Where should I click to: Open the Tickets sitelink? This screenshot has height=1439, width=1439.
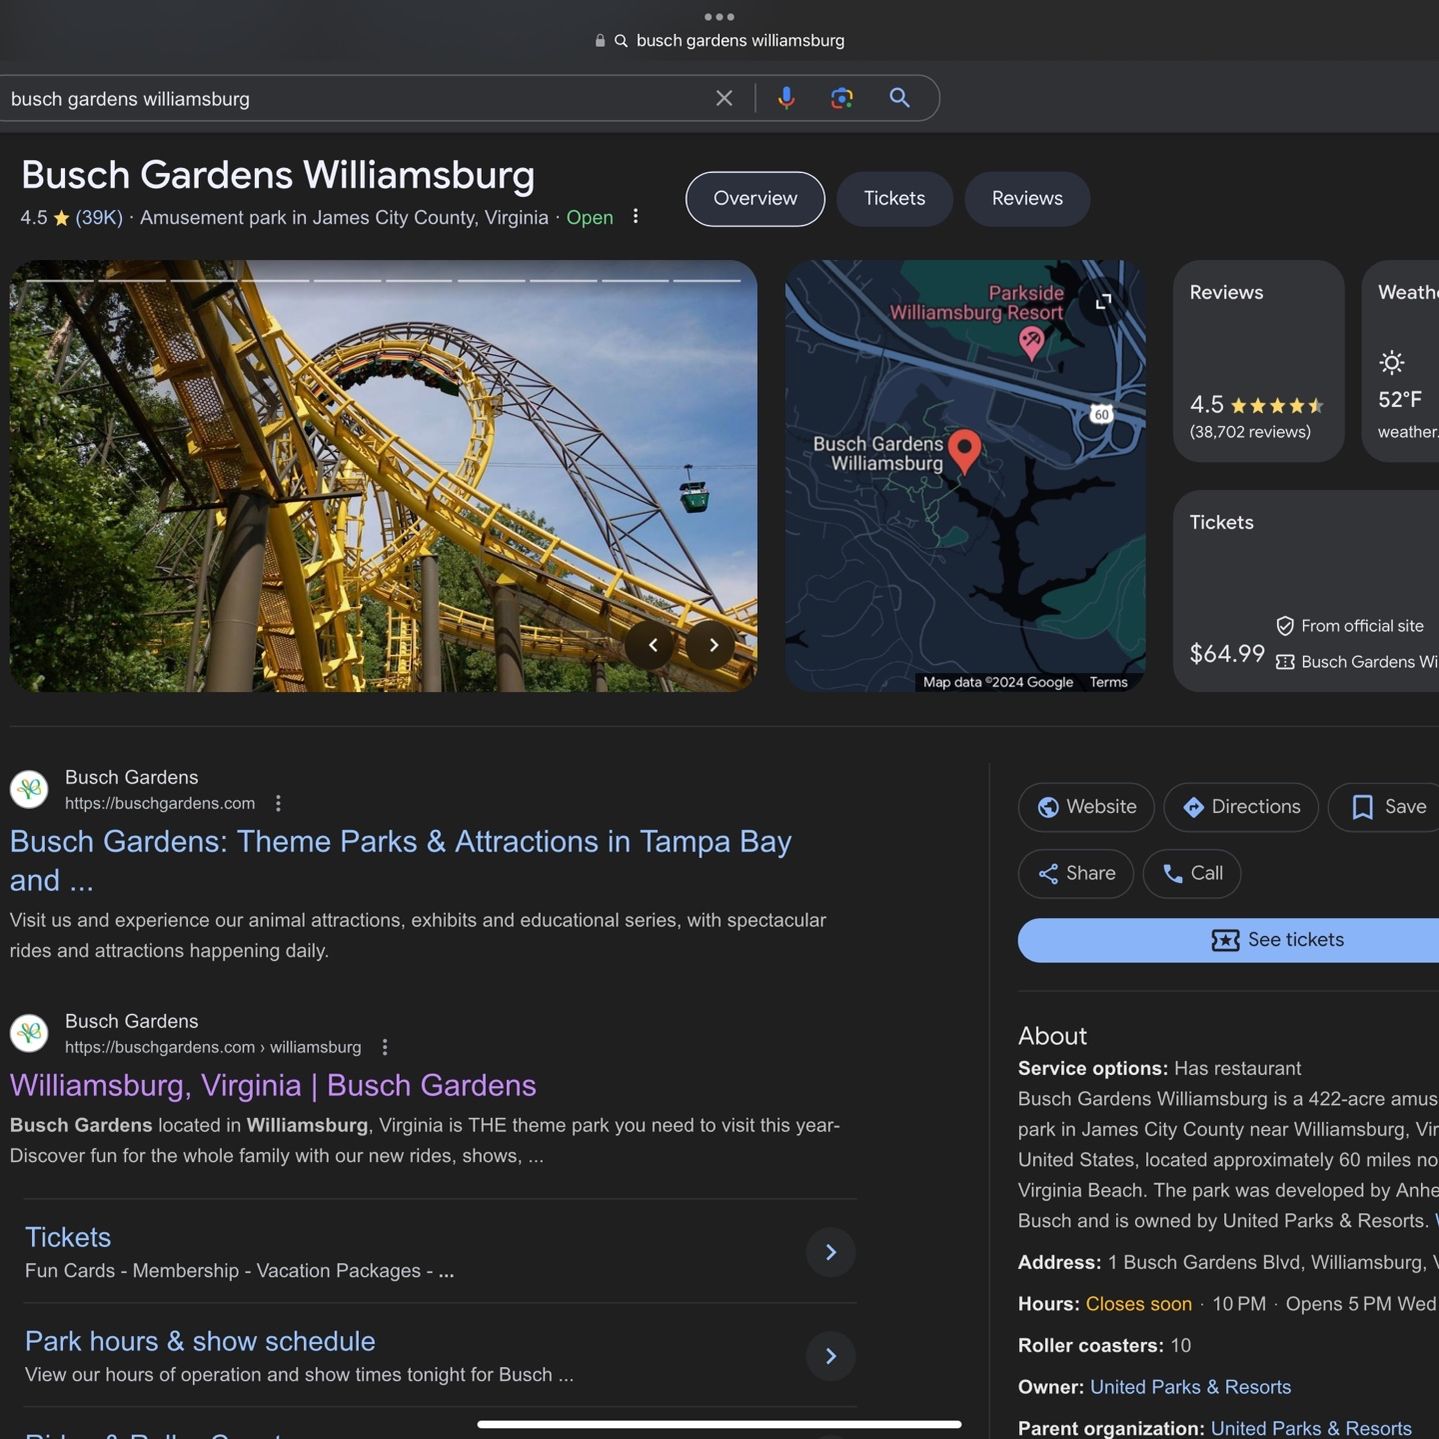pyautogui.click(x=68, y=1237)
